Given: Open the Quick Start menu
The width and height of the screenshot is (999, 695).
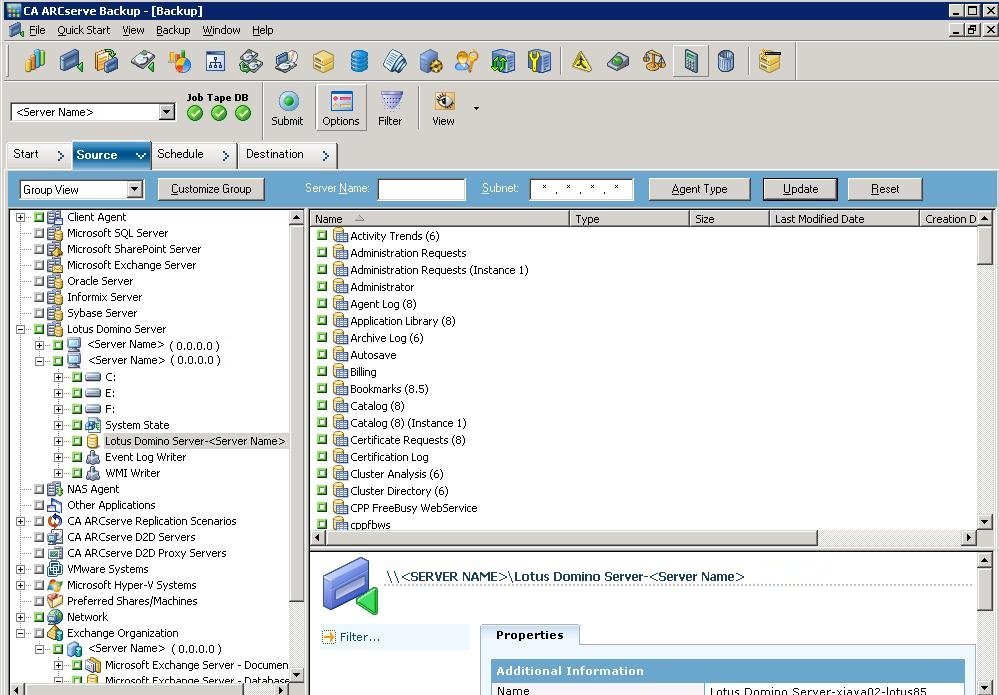Looking at the screenshot, I should click(83, 30).
